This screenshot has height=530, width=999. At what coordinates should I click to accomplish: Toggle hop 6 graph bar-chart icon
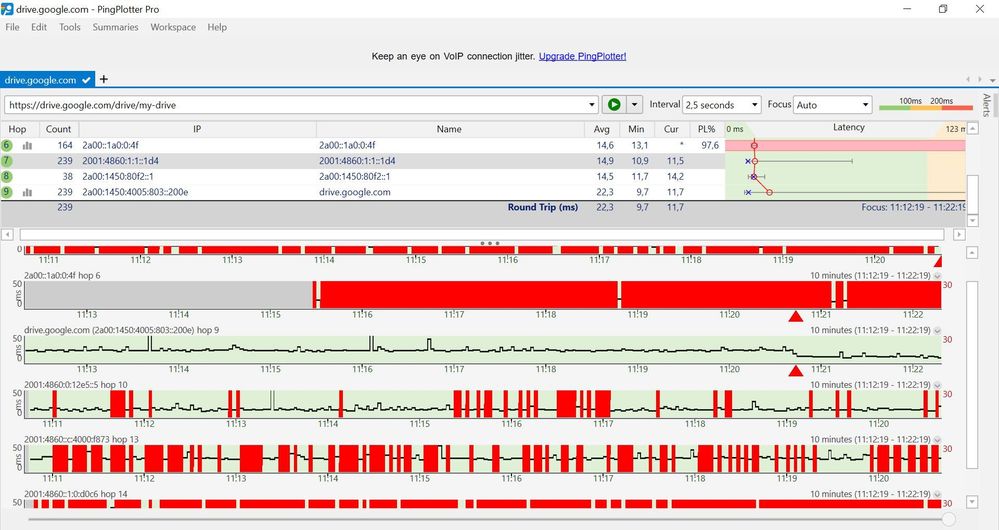(28, 145)
